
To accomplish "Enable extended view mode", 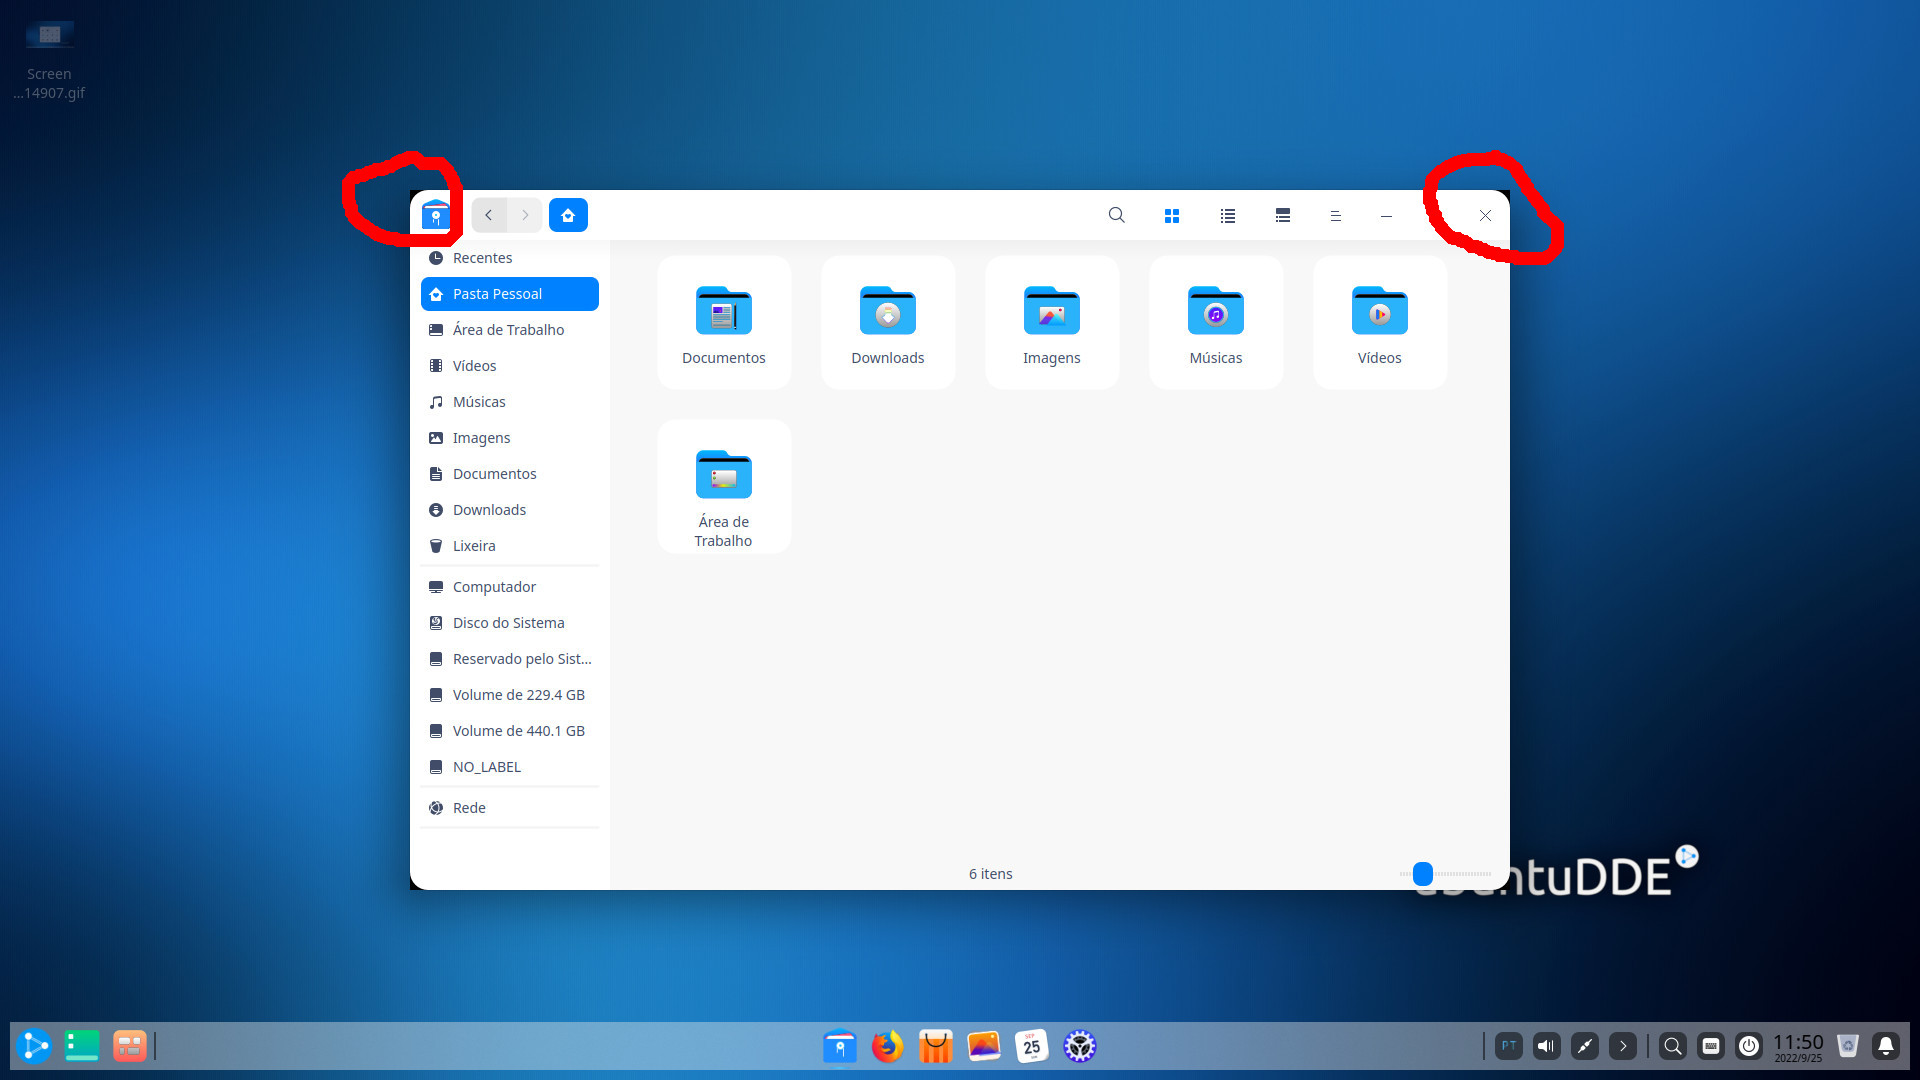I will click(x=1282, y=215).
